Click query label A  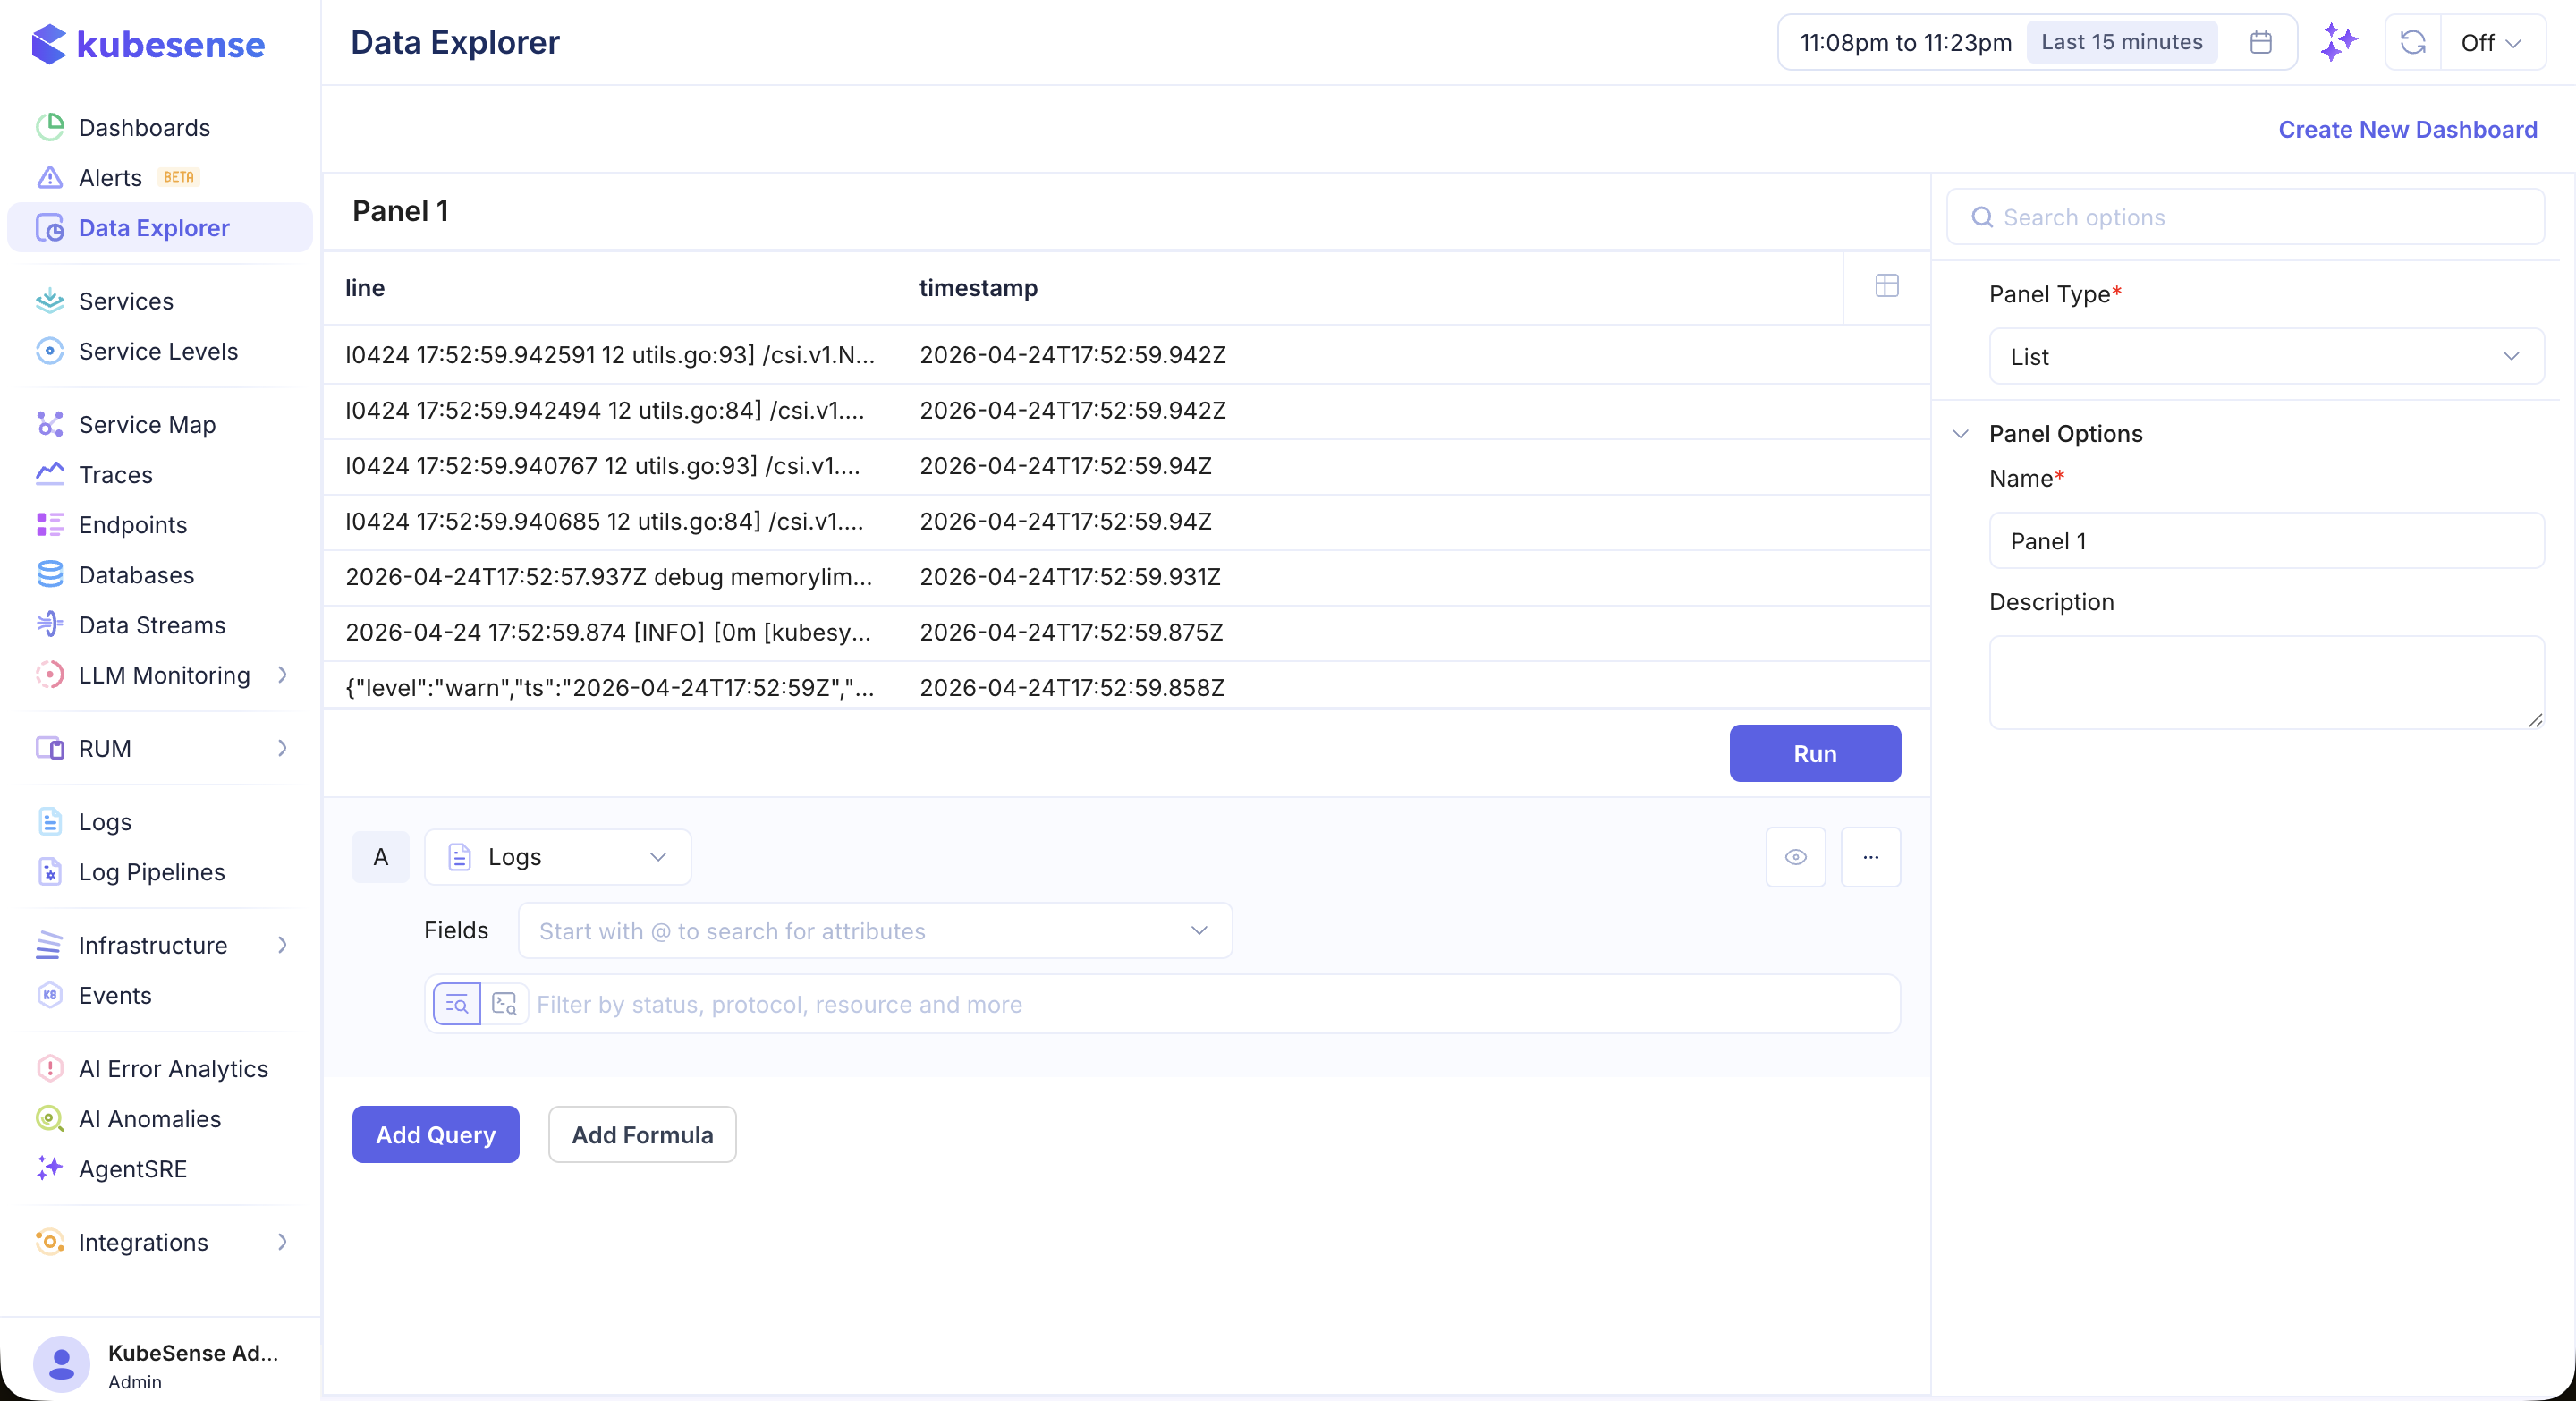(x=381, y=856)
